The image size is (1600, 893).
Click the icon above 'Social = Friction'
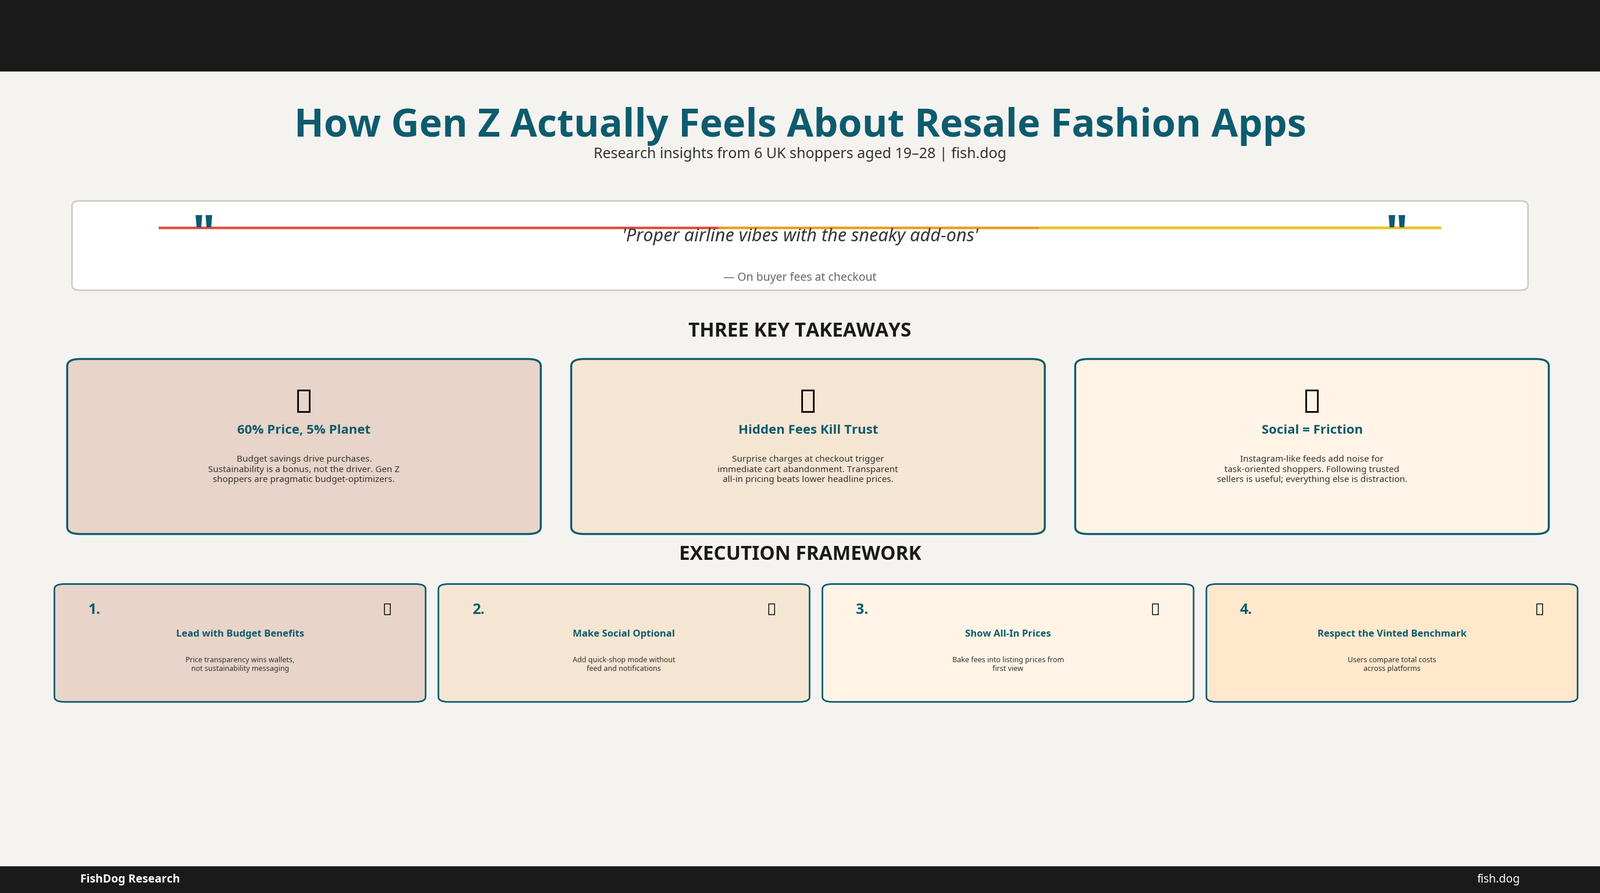(1312, 401)
